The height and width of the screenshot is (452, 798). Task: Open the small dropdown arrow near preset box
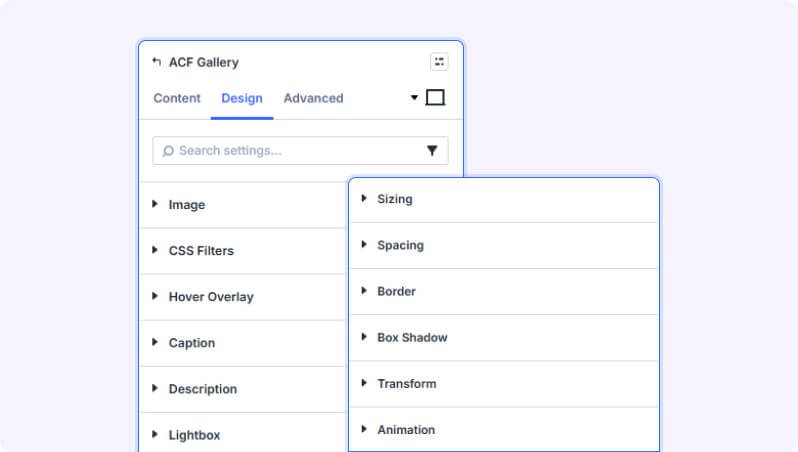point(414,97)
